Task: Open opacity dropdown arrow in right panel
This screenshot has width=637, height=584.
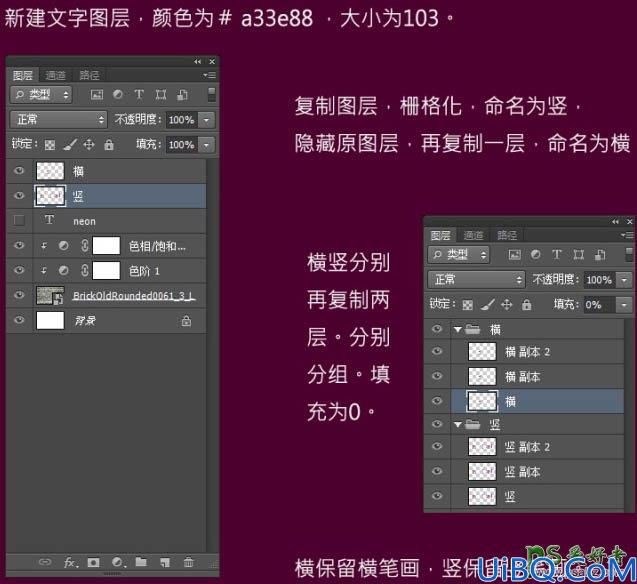Action: click(624, 280)
